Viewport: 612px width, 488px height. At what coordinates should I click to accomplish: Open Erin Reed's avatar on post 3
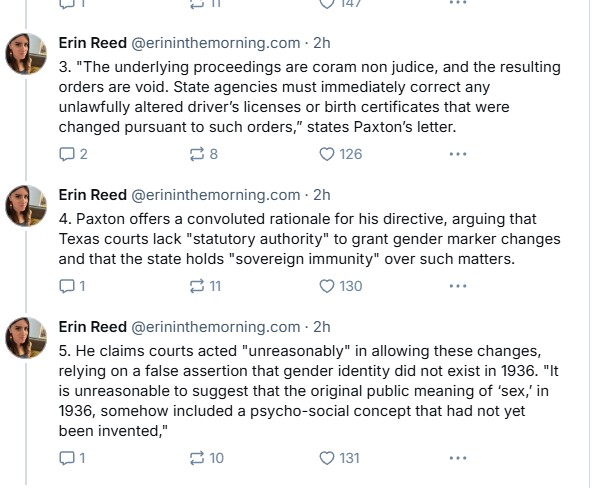coord(26,54)
